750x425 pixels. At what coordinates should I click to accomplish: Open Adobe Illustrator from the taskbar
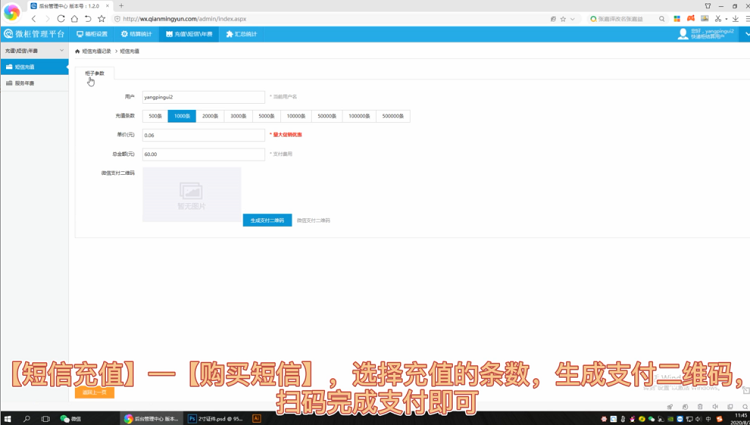(256, 419)
